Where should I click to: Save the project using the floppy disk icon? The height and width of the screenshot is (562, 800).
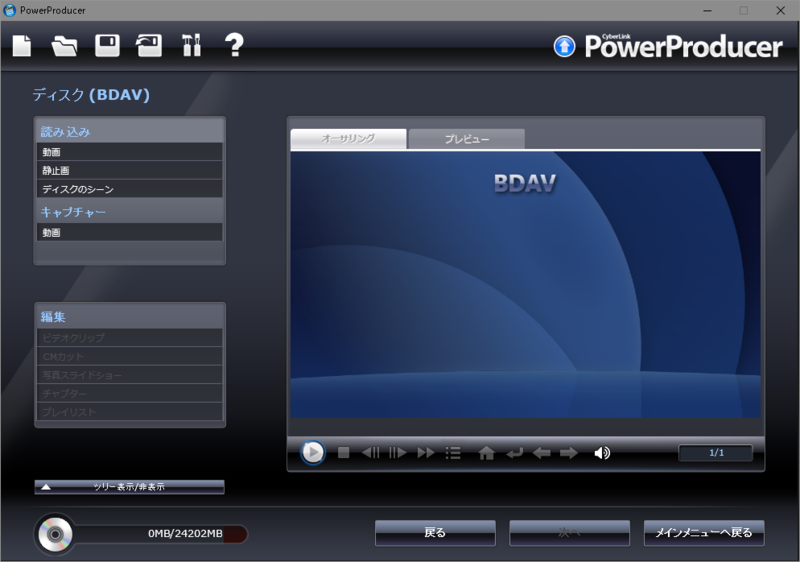tap(107, 45)
